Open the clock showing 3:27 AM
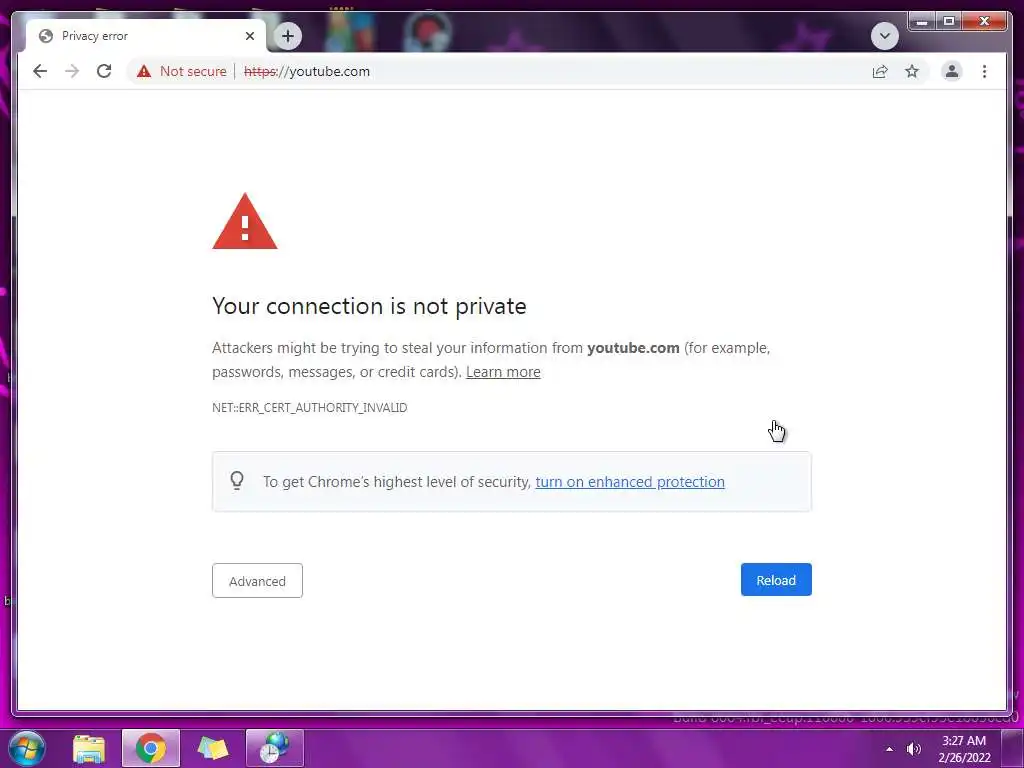Screen dimensions: 1024x768 click(964, 749)
